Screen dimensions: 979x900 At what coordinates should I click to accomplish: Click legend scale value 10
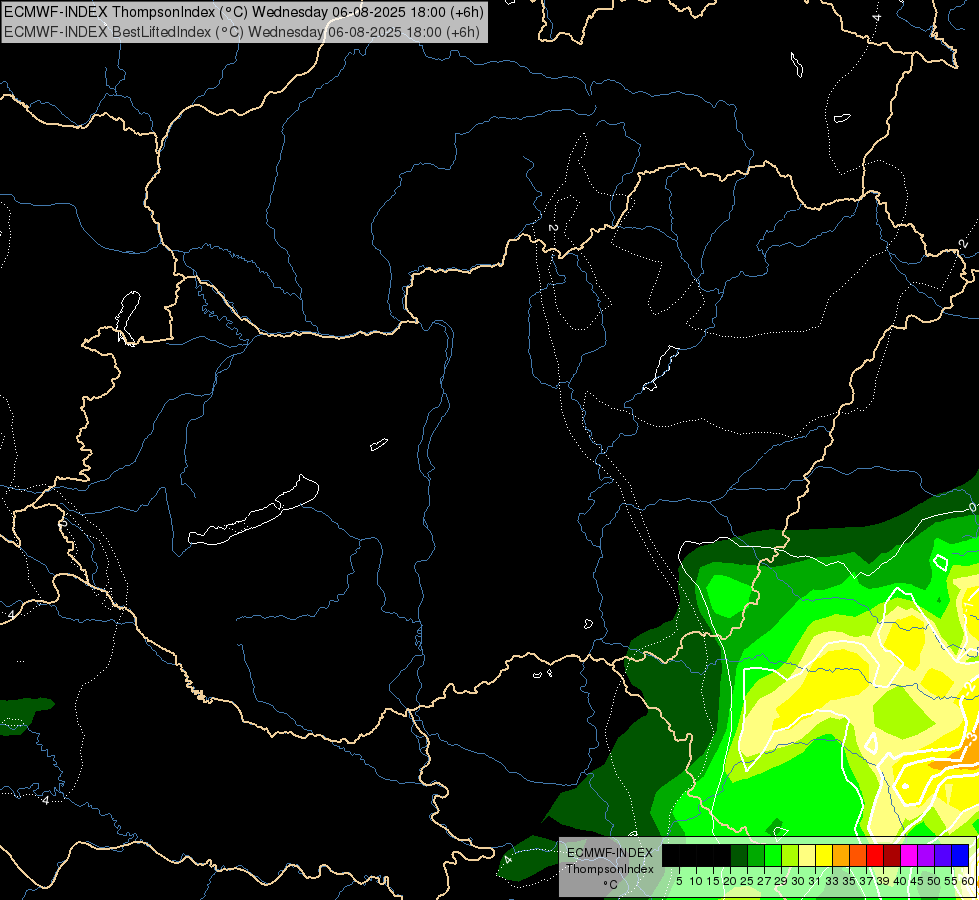click(x=696, y=881)
